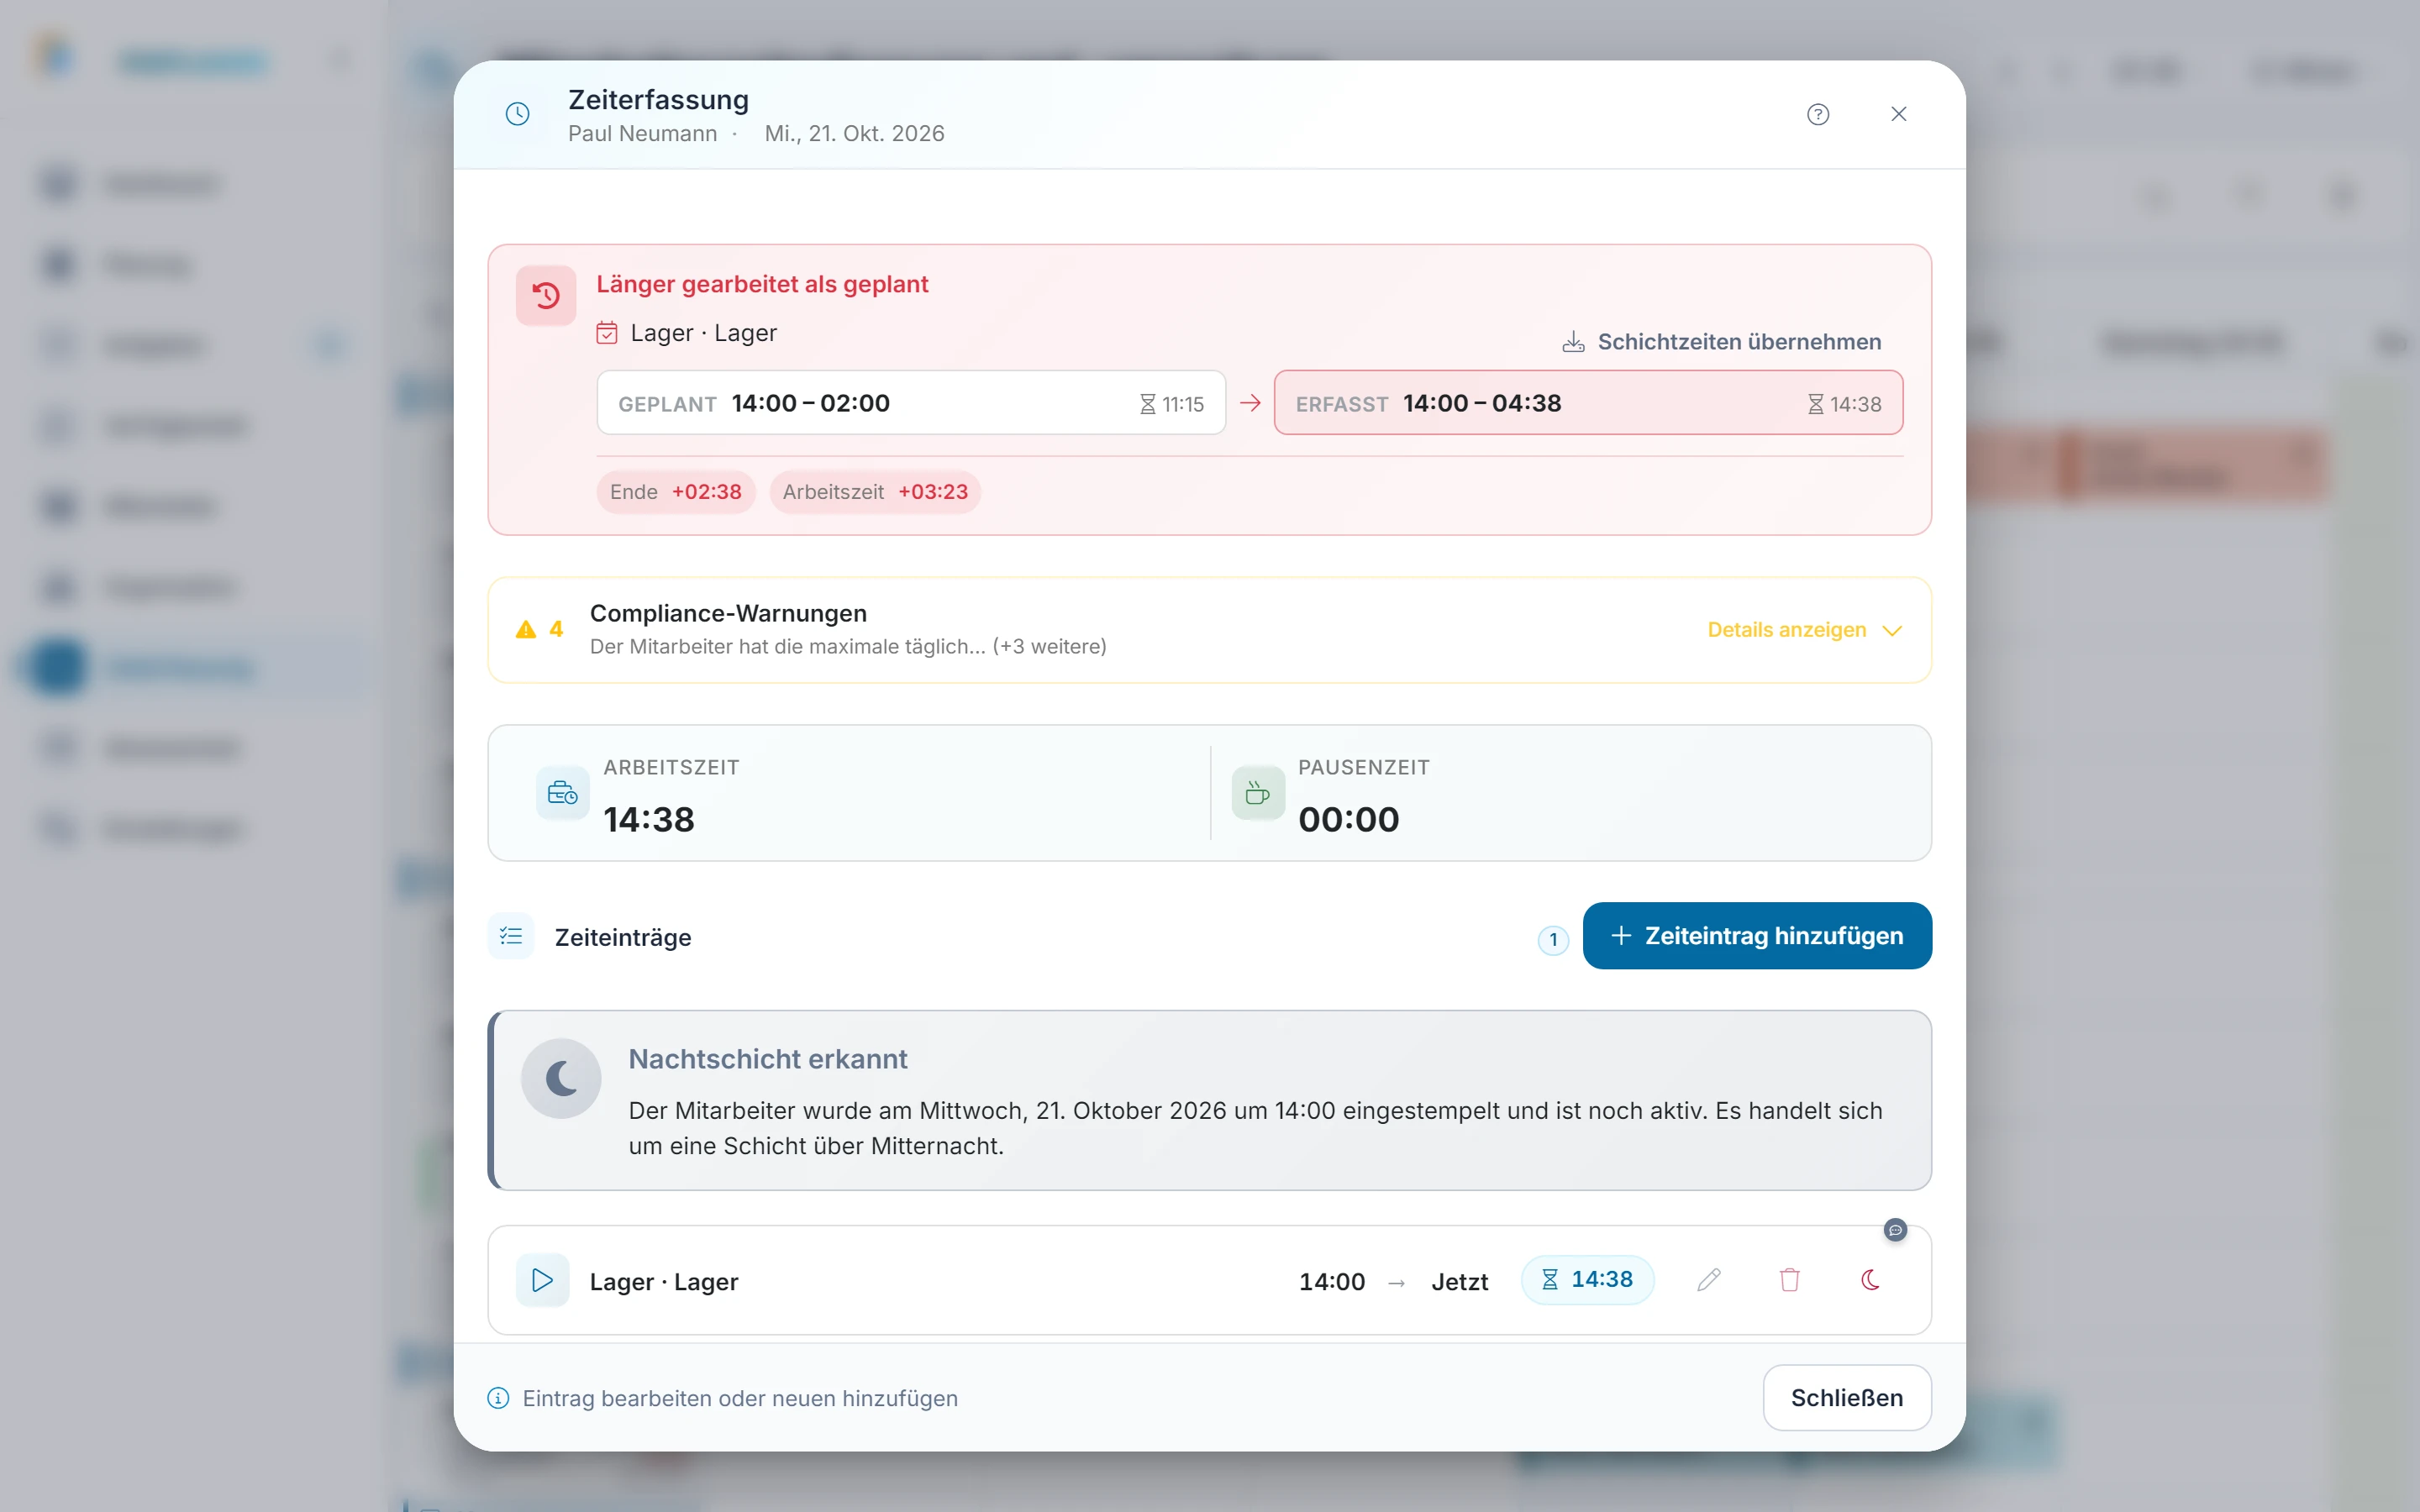Click the Compliance-Warnungen heading
Image resolution: width=2420 pixels, height=1512 pixels.
click(728, 613)
